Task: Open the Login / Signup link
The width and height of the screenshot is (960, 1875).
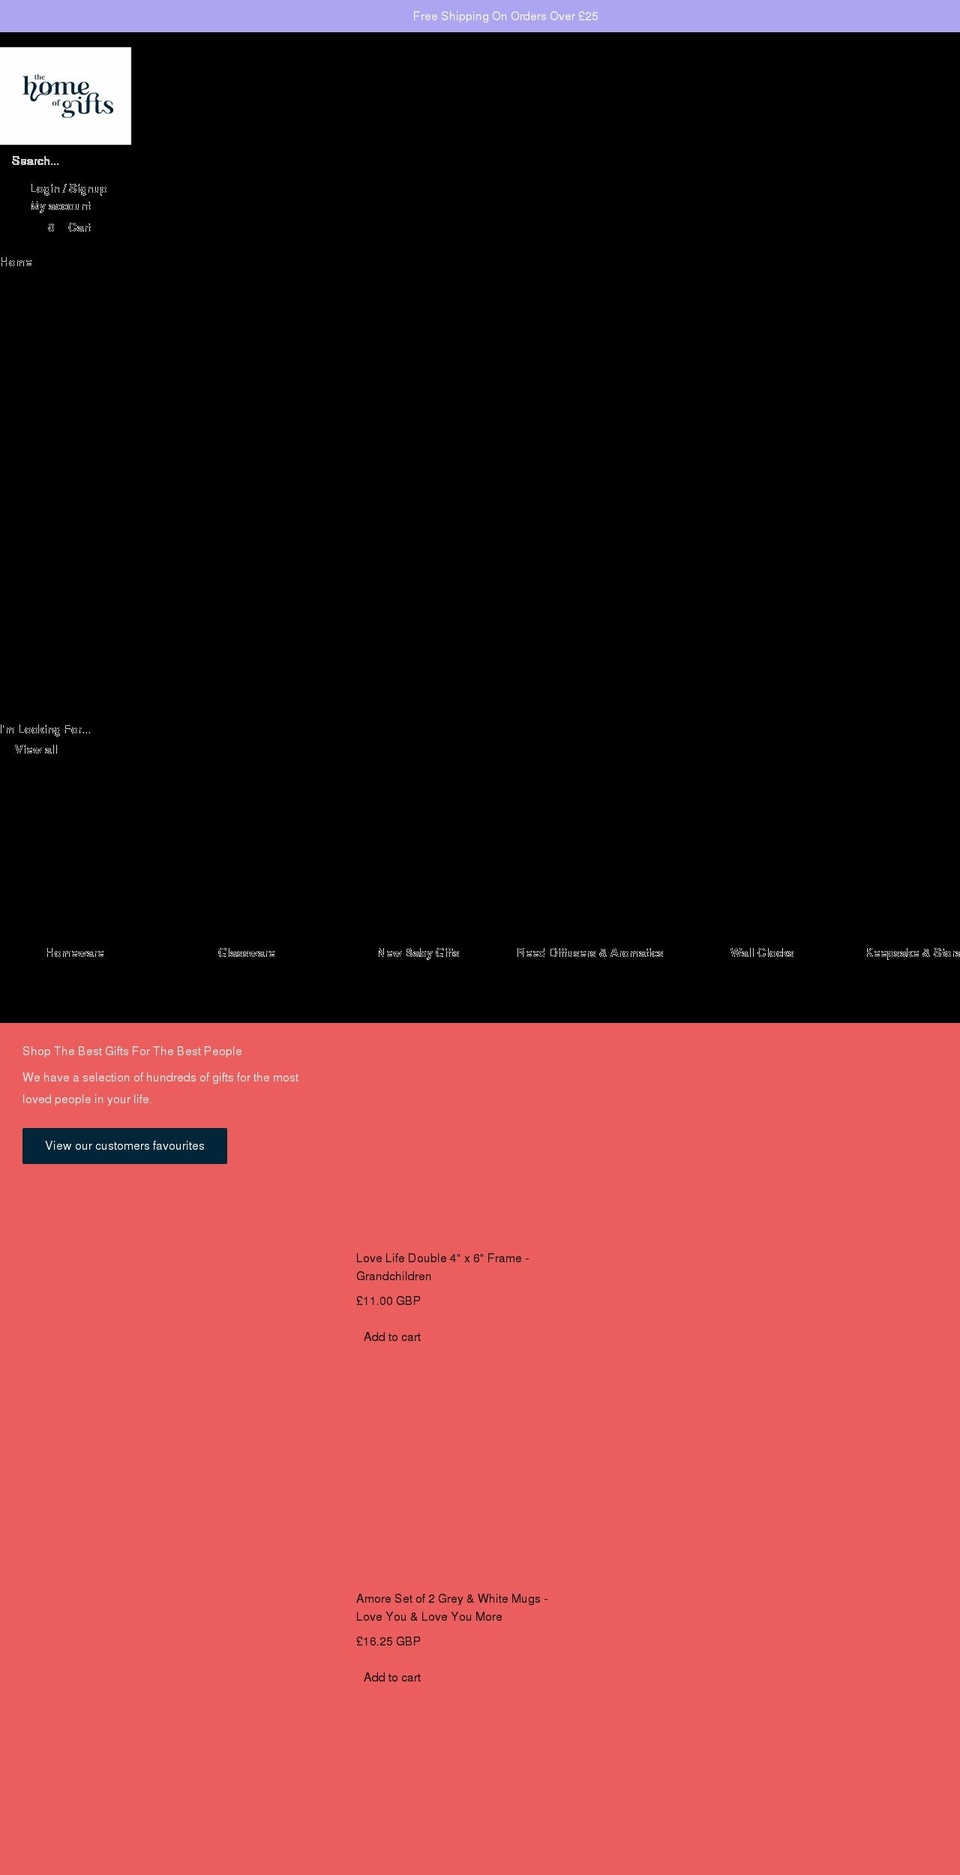Action: (x=68, y=188)
